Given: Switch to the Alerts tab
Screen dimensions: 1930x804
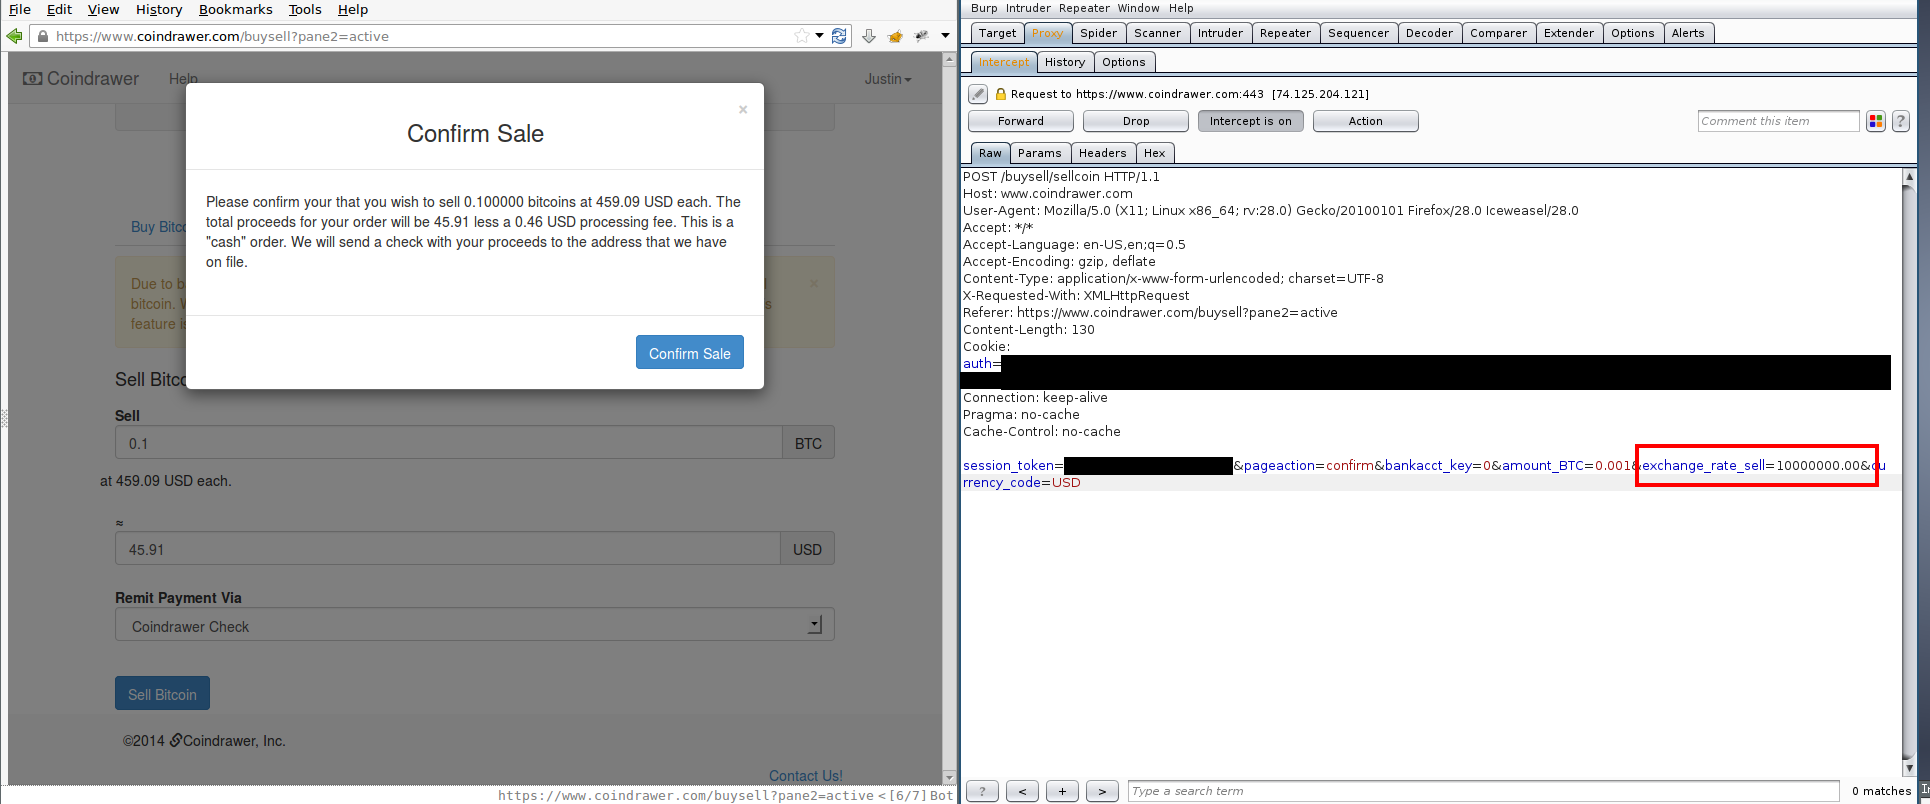Looking at the screenshot, I should (x=1688, y=33).
